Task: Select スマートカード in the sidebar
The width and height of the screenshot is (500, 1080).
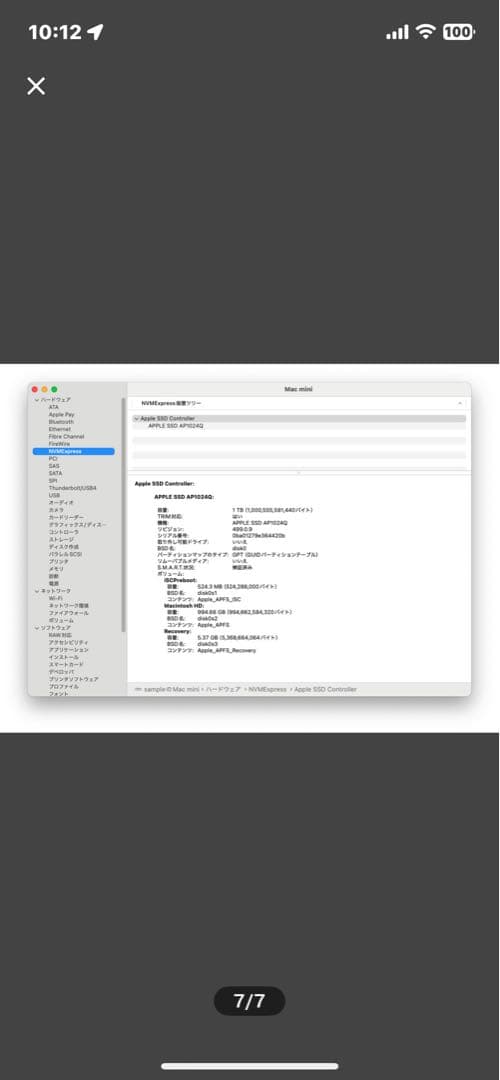Action: pos(65,665)
